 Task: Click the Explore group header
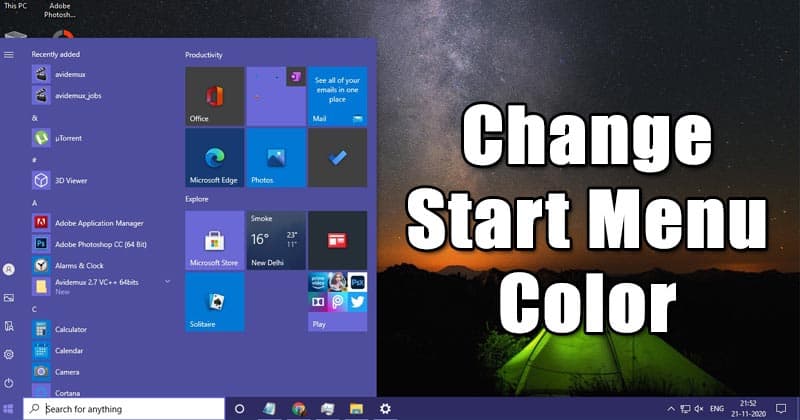[196, 199]
